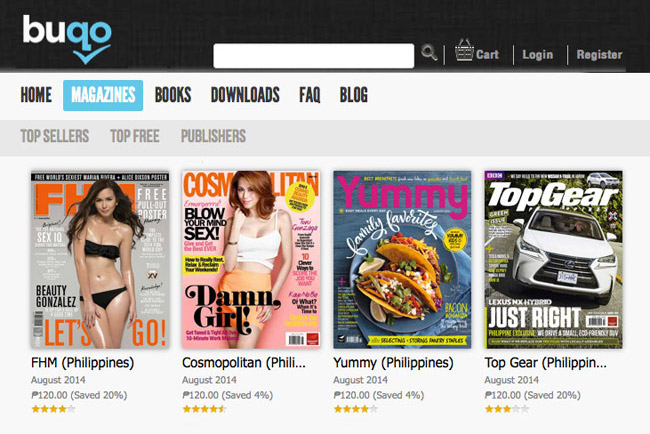This screenshot has height=434, width=650.
Task: Click Cosmopolitan price ₱120.00 (Saved 4%)
Action: 228,395
